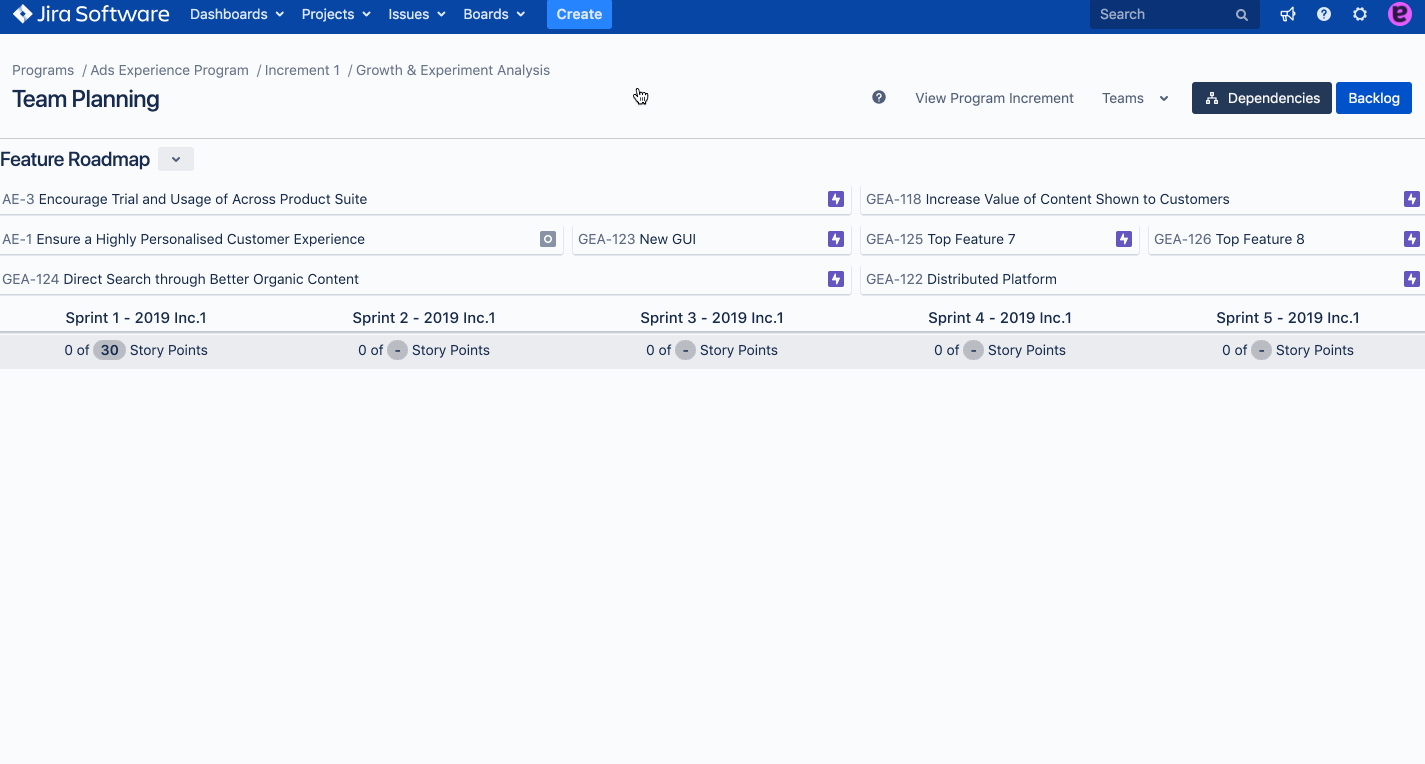Go to Ads Experience Program breadcrumb
Screen dimensions: 1425x764
(169, 70)
